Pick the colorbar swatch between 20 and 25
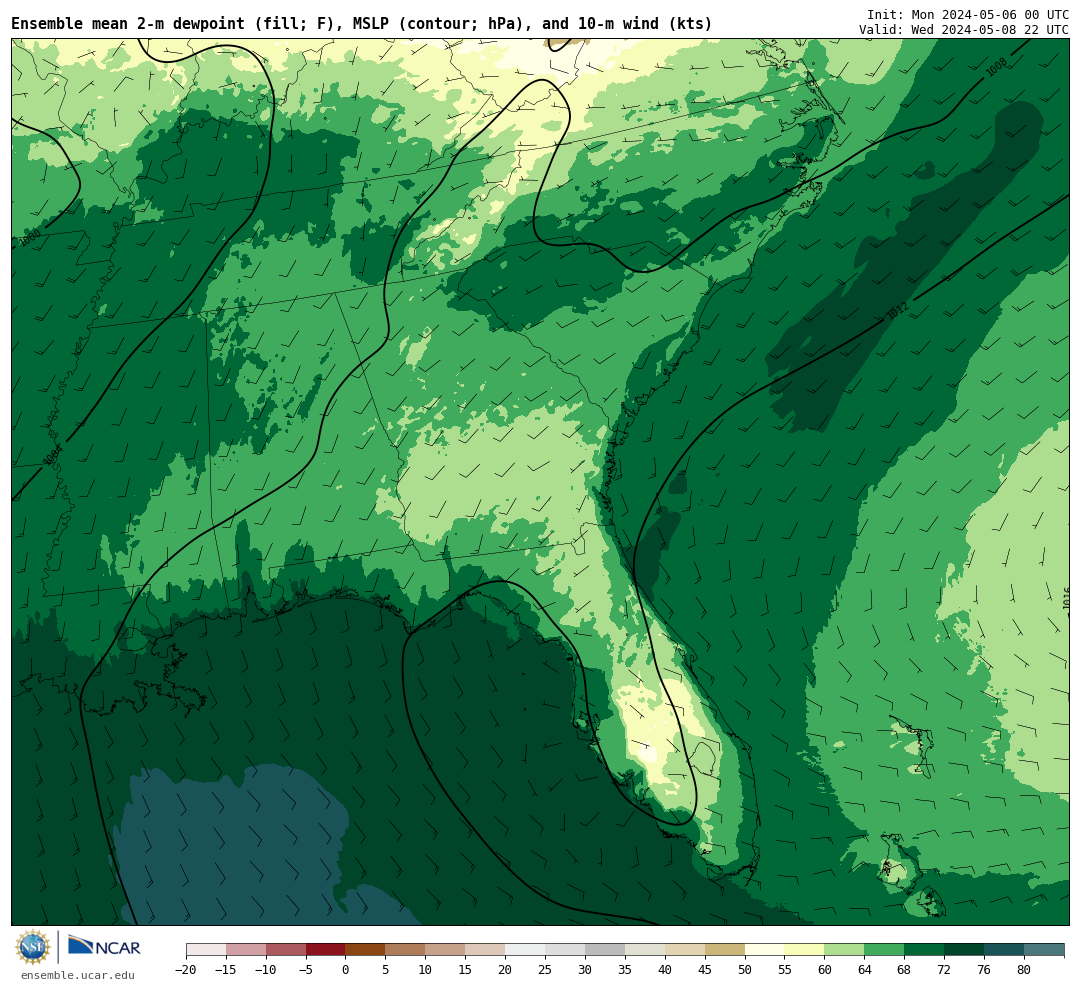This screenshot has height=988, width=1080. tap(526, 950)
